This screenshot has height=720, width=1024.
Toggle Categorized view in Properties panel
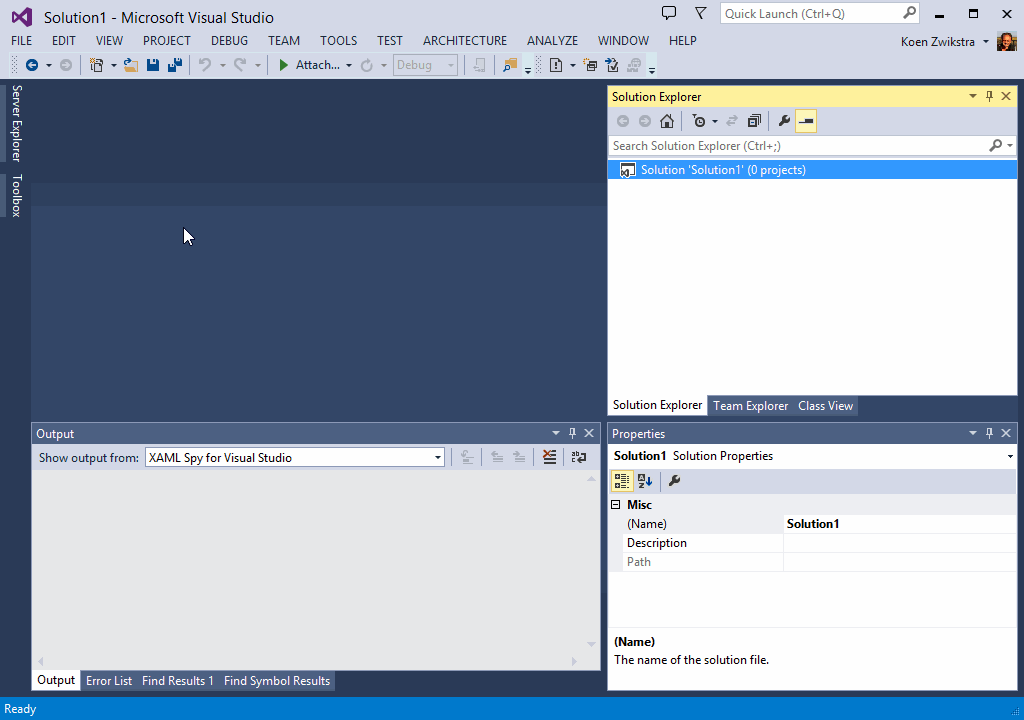pos(622,481)
